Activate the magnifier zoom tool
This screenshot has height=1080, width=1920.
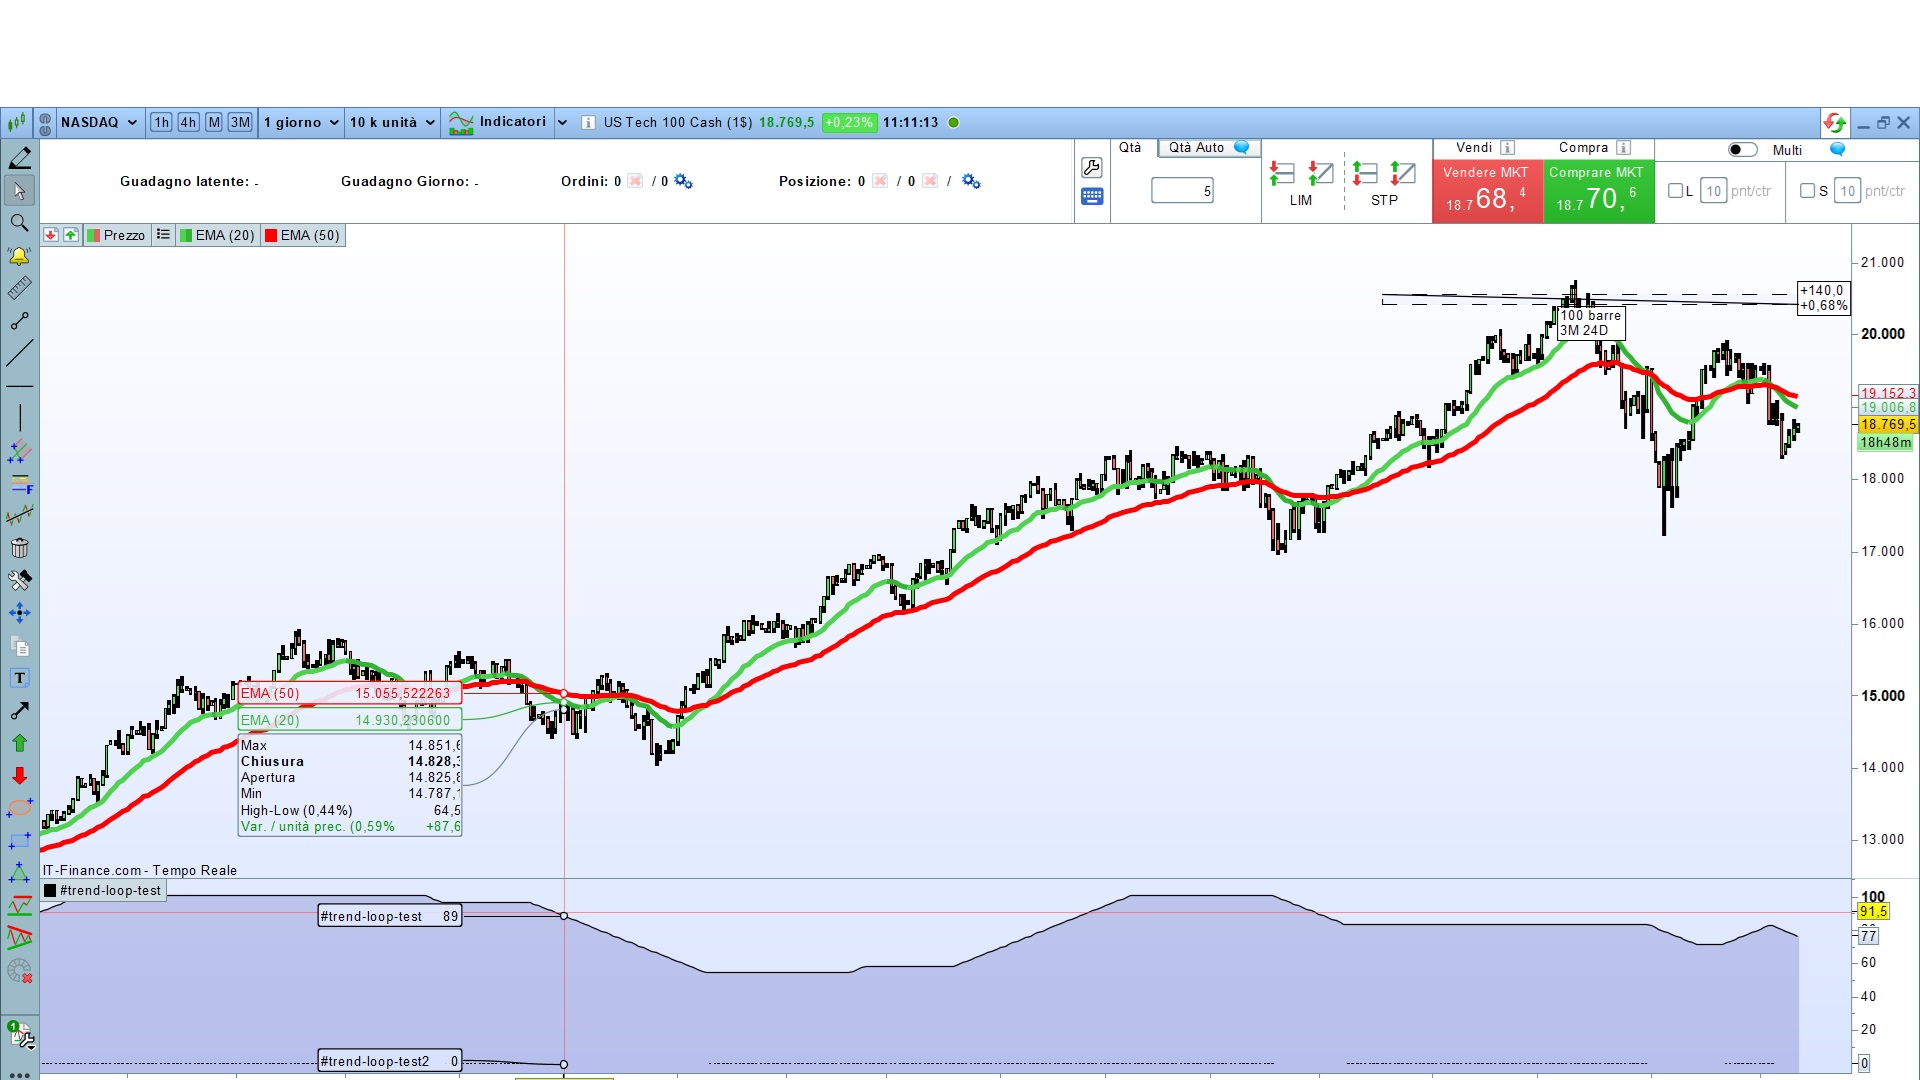click(x=19, y=223)
